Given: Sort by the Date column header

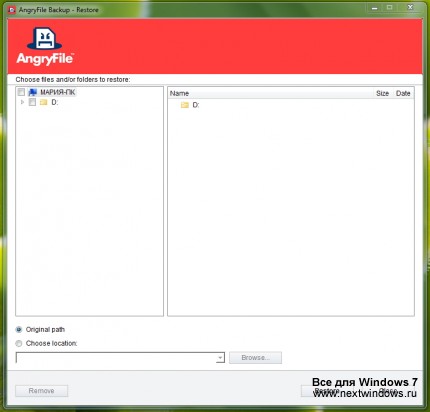Looking at the screenshot, I should click(403, 93).
